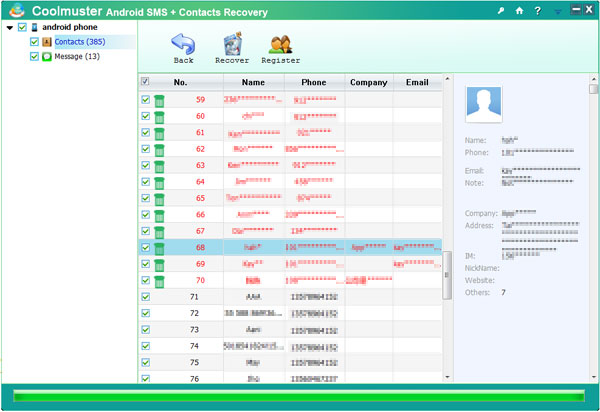Sort by the Company column header
600x412 pixels.
[368, 82]
